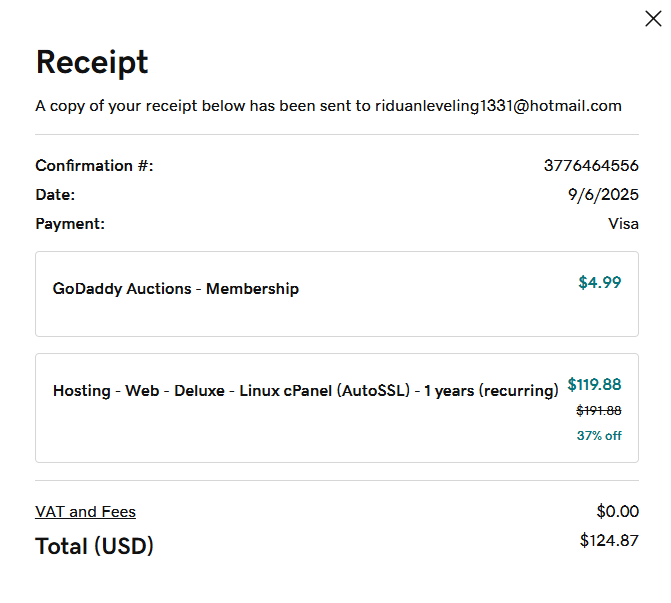Close the receipt dialog with the X
The height and width of the screenshot is (603, 671).
tap(653, 18)
